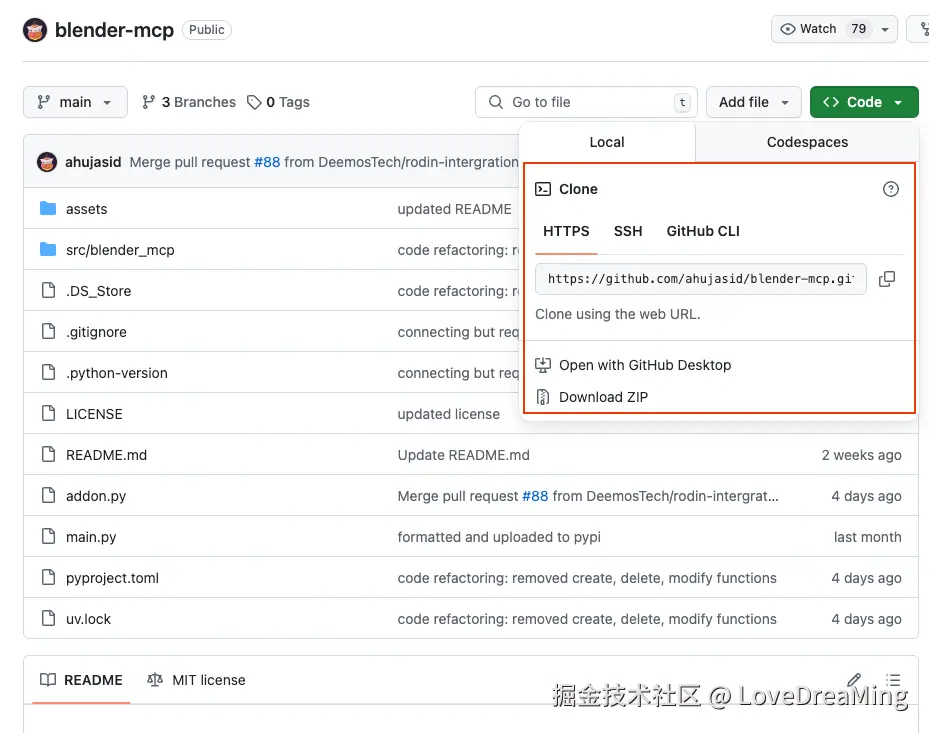
Task: Open the ahujasid author link
Action: (93, 162)
